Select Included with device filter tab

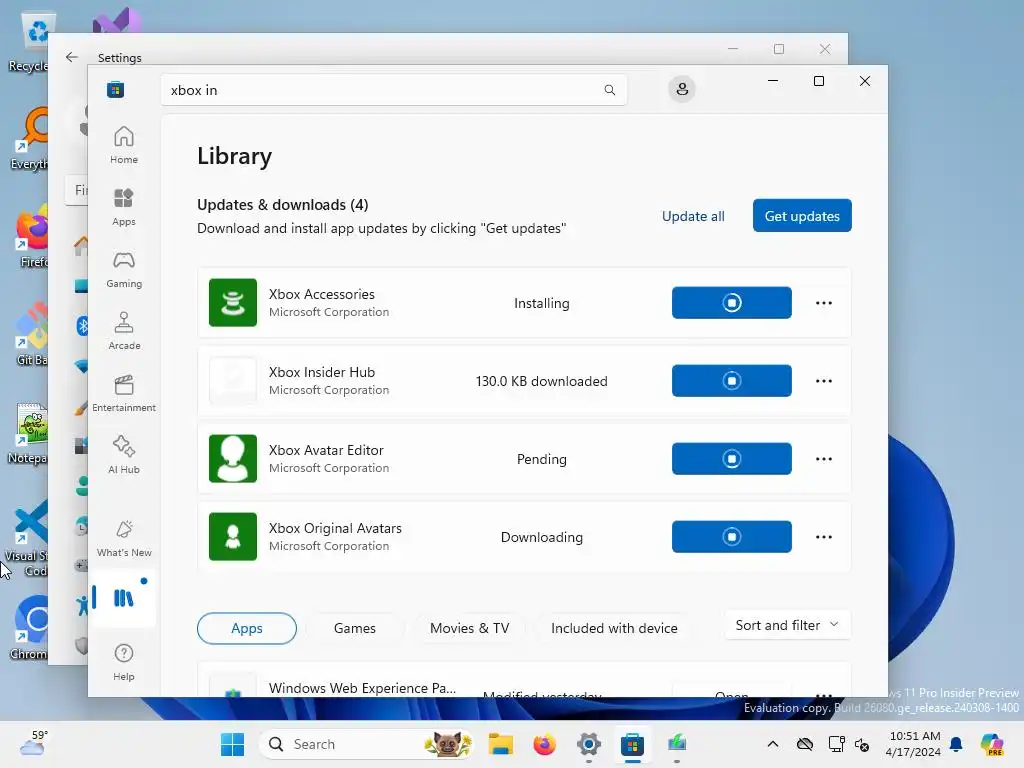pyautogui.click(x=614, y=628)
